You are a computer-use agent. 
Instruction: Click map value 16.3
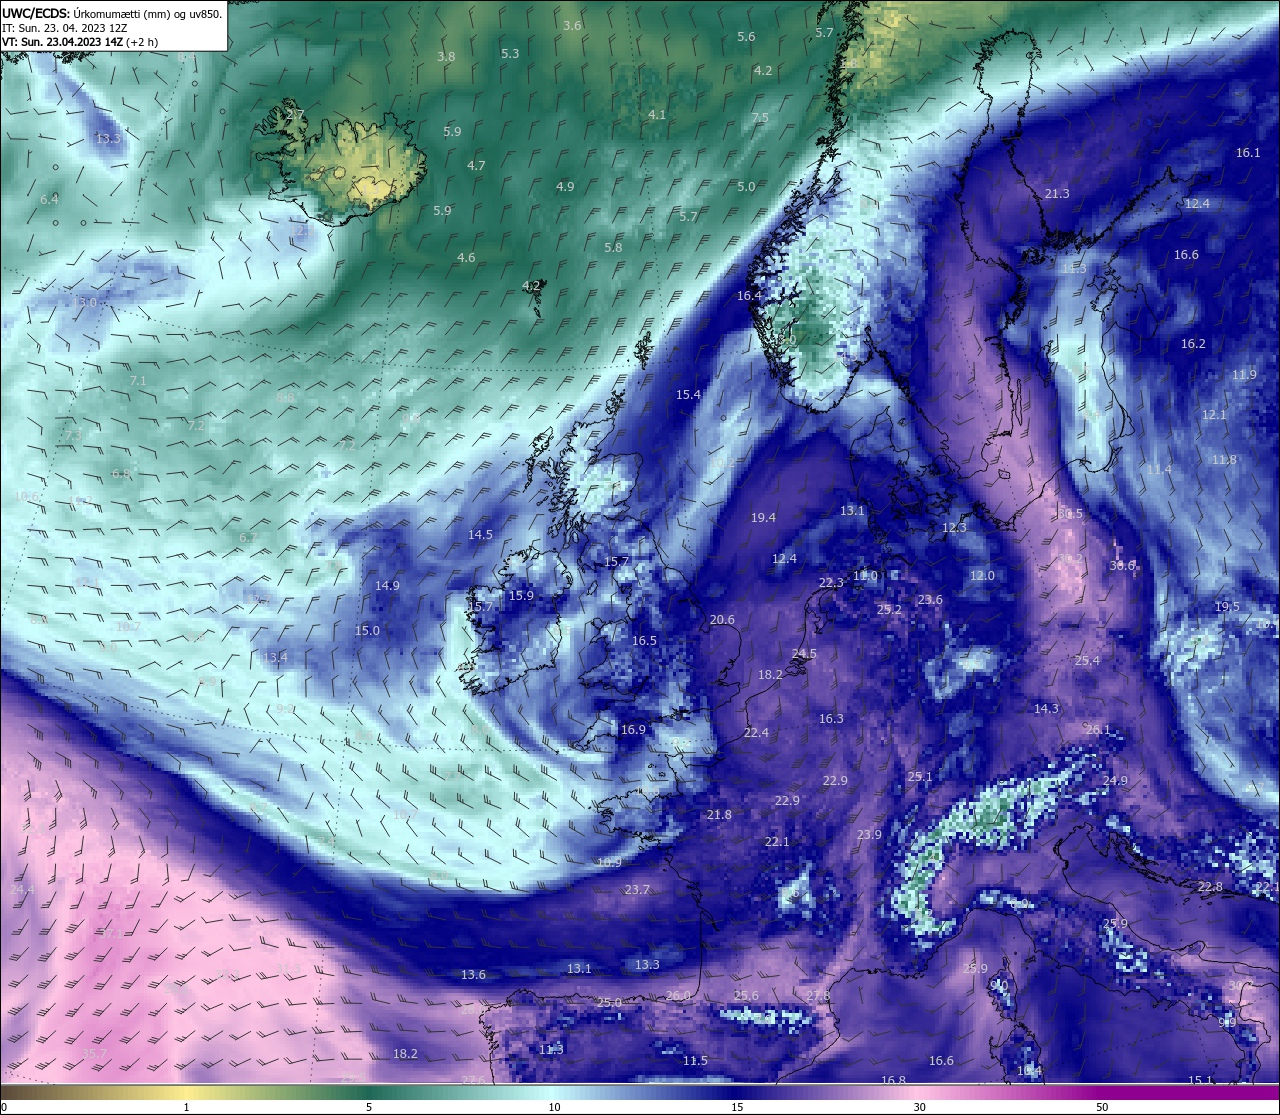click(831, 718)
